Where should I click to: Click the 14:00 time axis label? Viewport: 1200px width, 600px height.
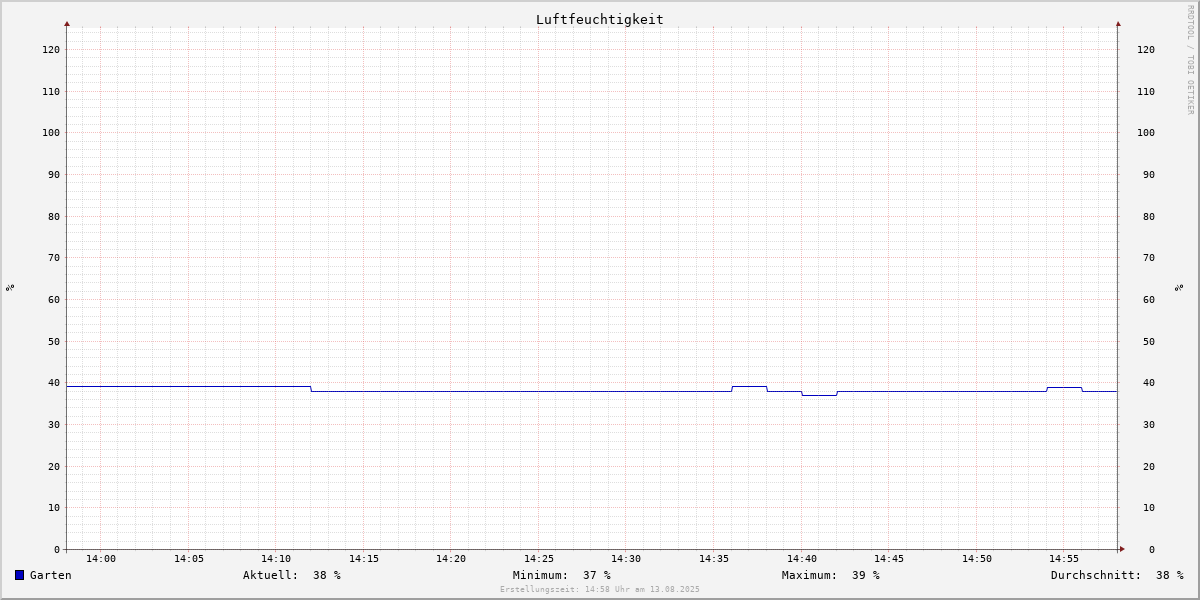click(x=101, y=559)
